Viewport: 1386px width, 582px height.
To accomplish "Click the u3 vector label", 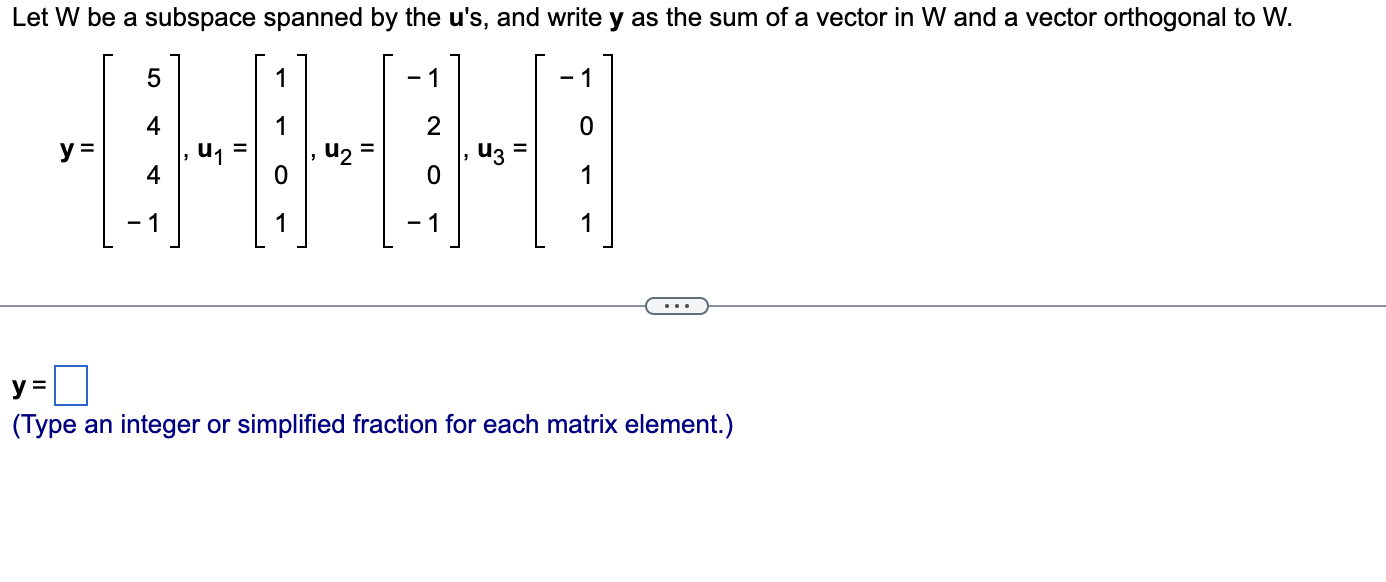I will (490, 150).
